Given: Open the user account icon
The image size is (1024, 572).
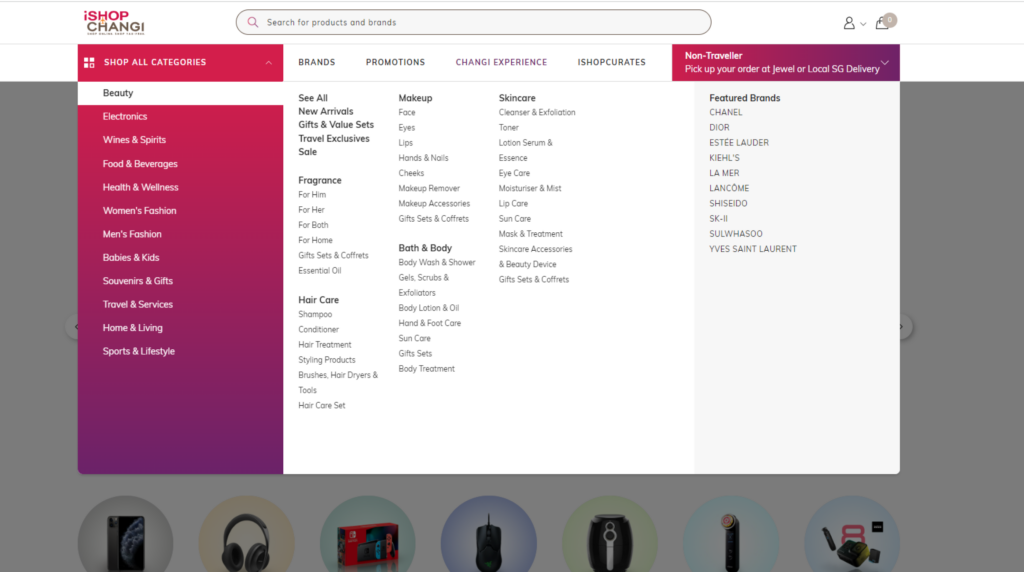Looking at the screenshot, I should (x=849, y=23).
